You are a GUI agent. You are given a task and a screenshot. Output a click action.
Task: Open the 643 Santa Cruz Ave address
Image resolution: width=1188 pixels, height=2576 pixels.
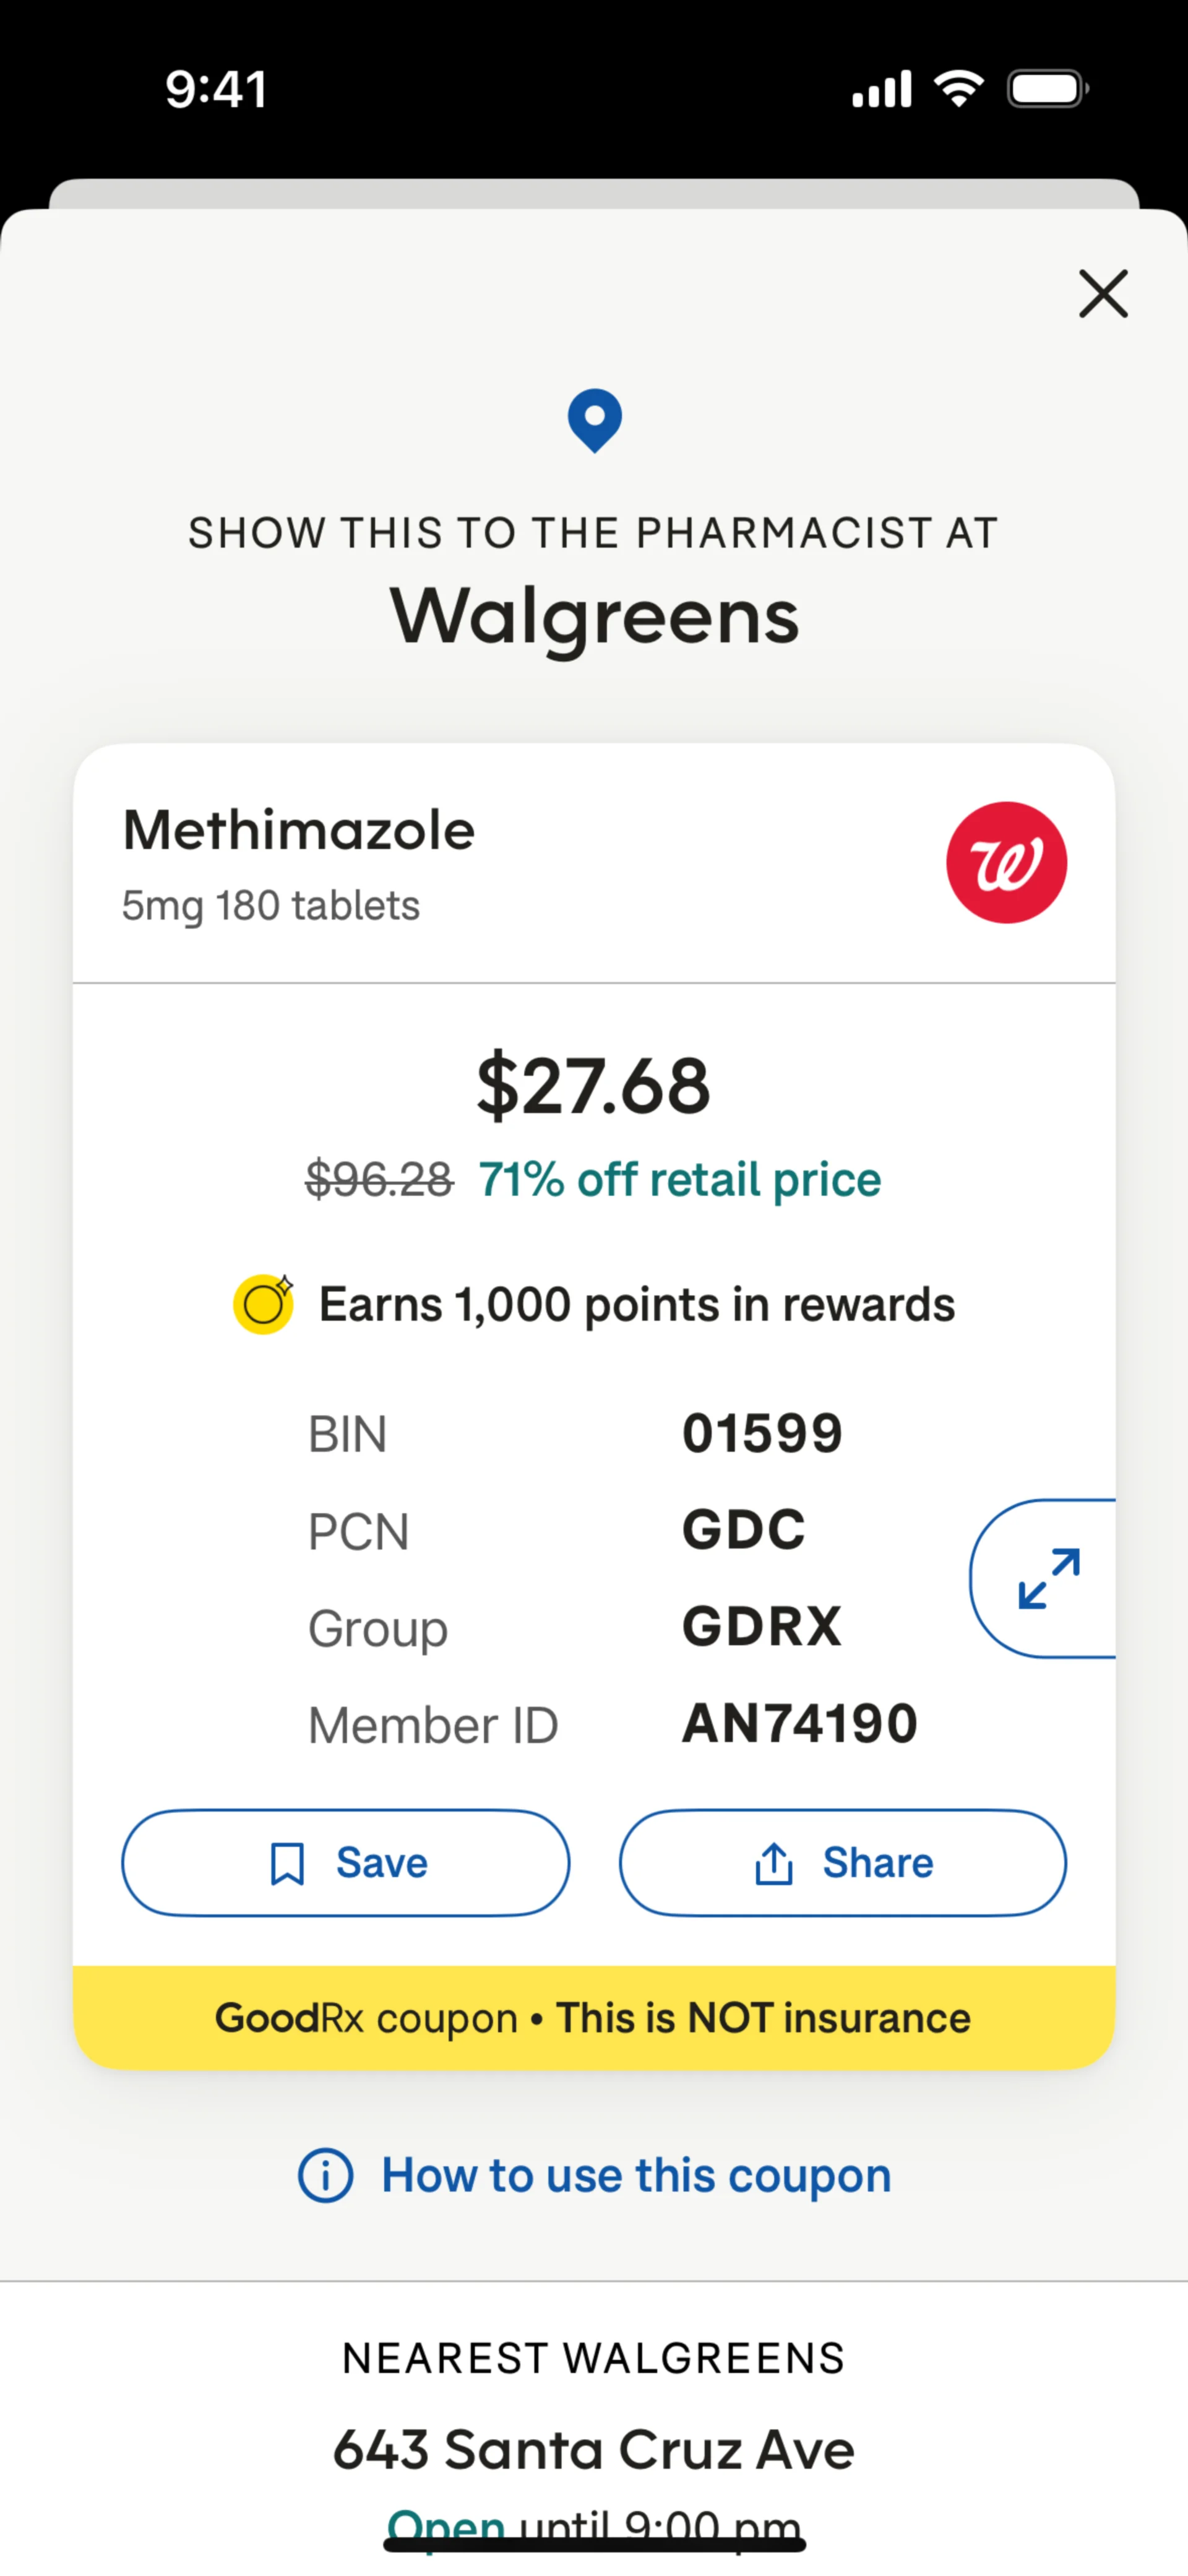[x=594, y=2450]
